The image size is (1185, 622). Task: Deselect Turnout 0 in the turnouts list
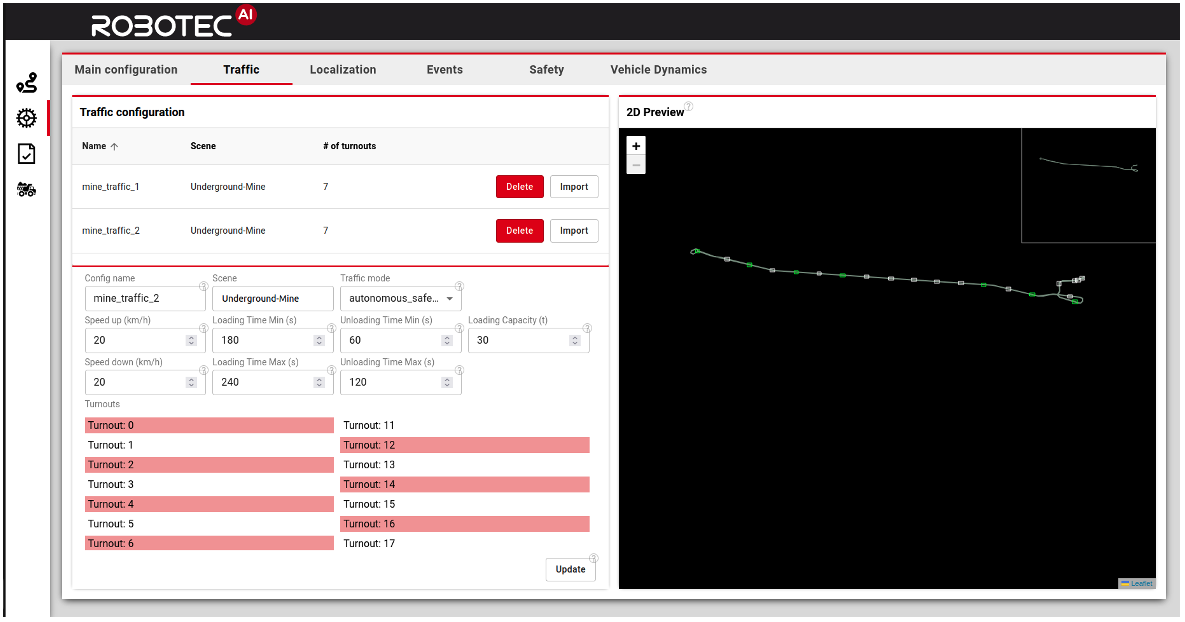[x=209, y=424]
